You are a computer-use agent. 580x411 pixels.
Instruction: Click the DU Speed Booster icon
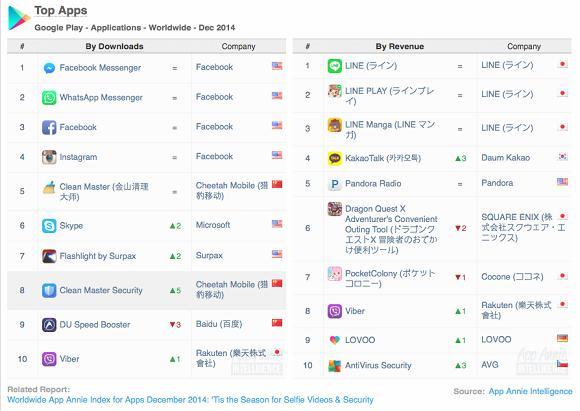pyautogui.click(x=49, y=325)
